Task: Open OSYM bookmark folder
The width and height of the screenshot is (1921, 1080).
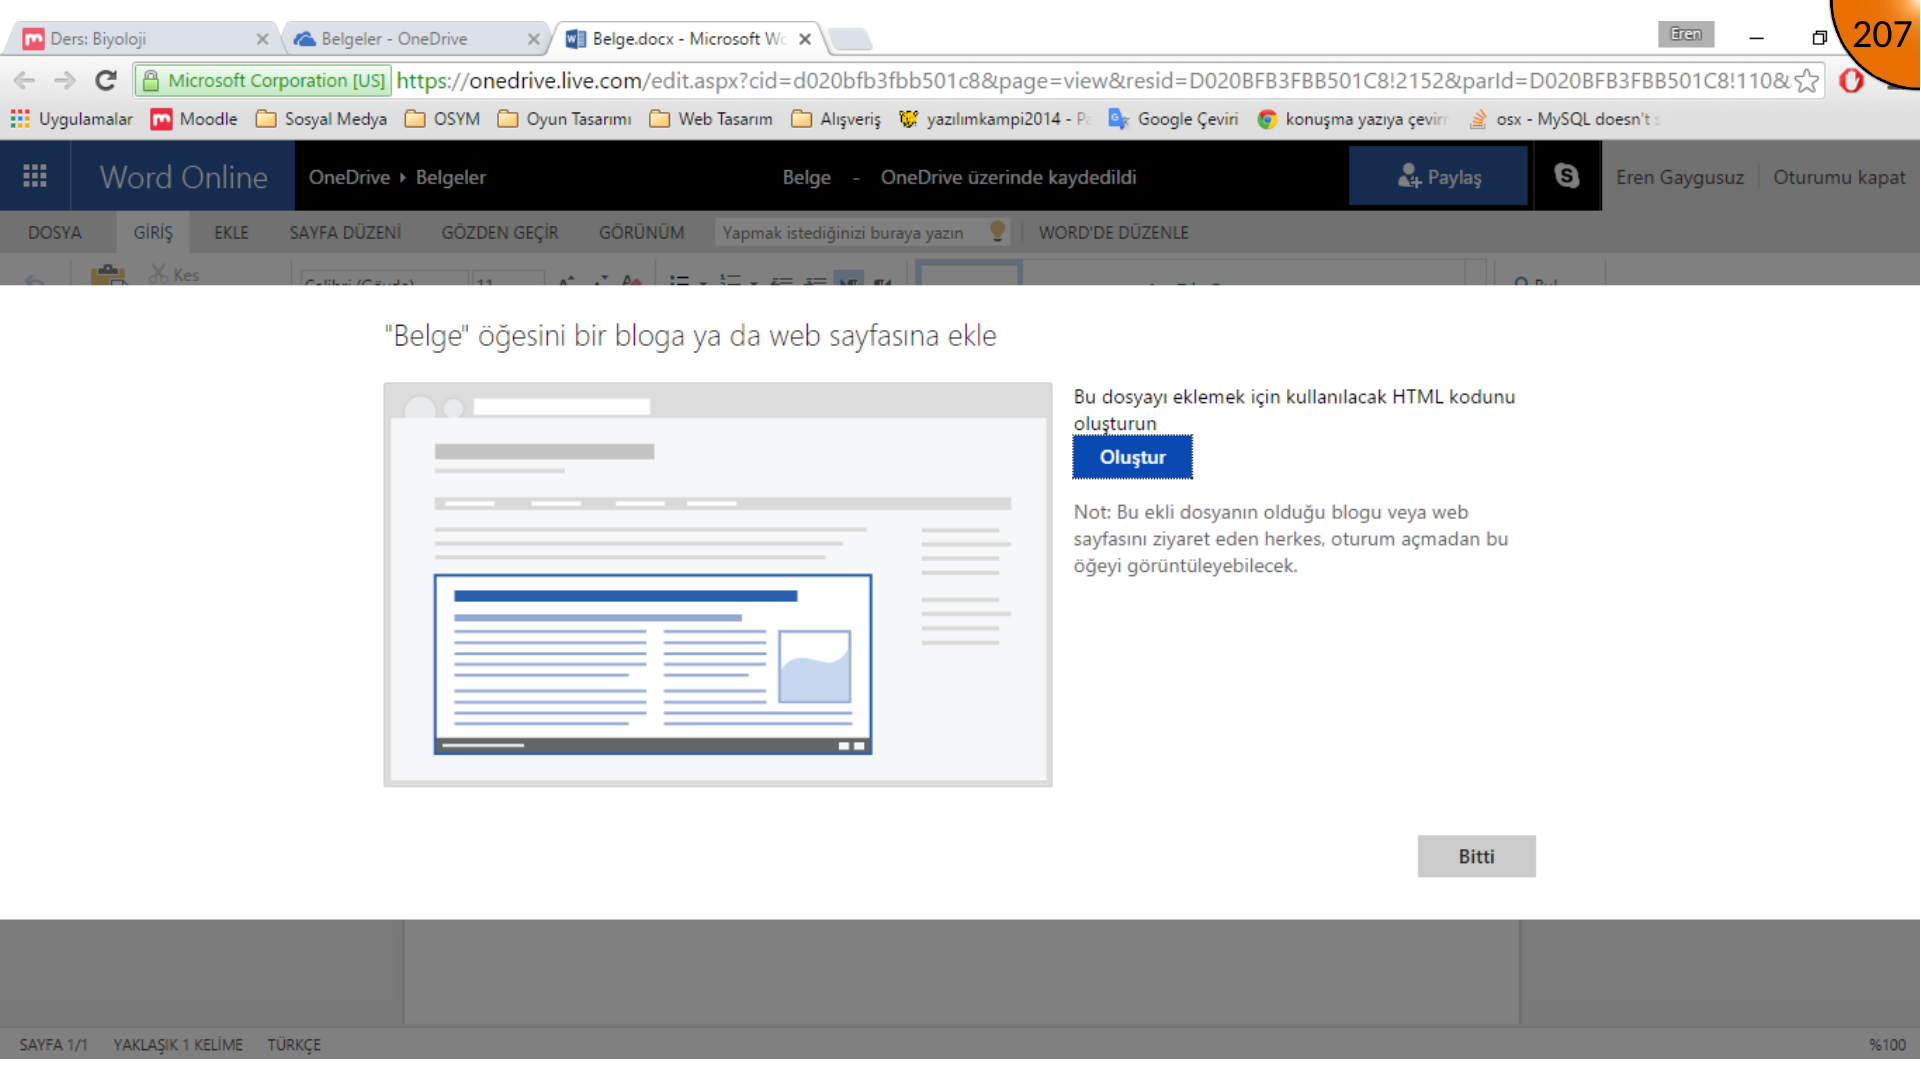Action: point(442,119)
